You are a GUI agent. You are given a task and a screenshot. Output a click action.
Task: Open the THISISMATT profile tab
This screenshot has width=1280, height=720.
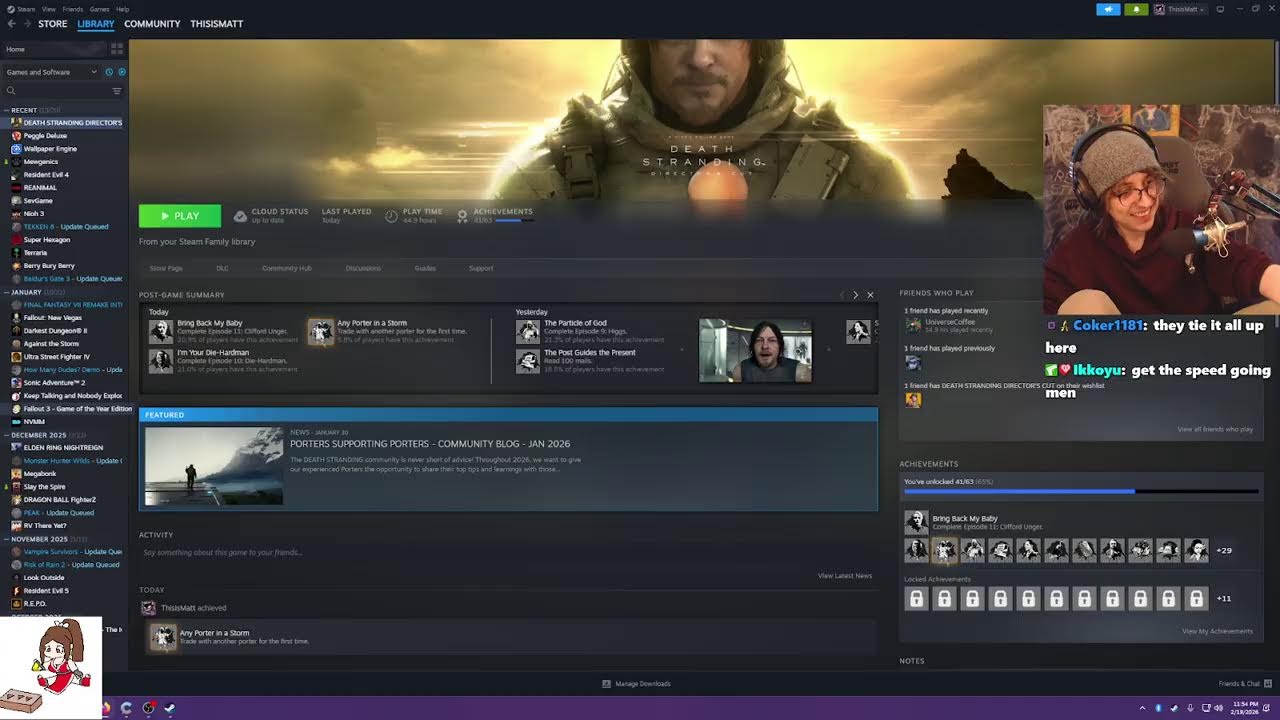(x=217, y=24)
